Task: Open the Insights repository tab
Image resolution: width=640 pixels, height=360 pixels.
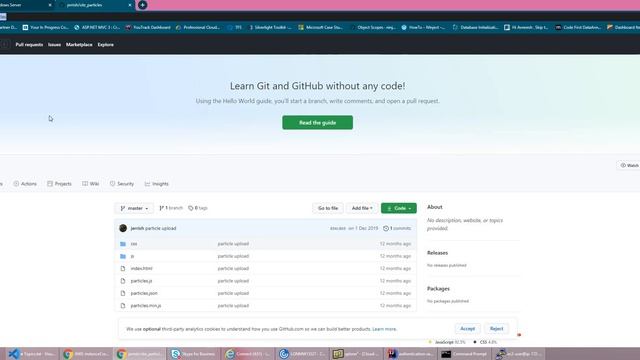Action: click(156, 184)
